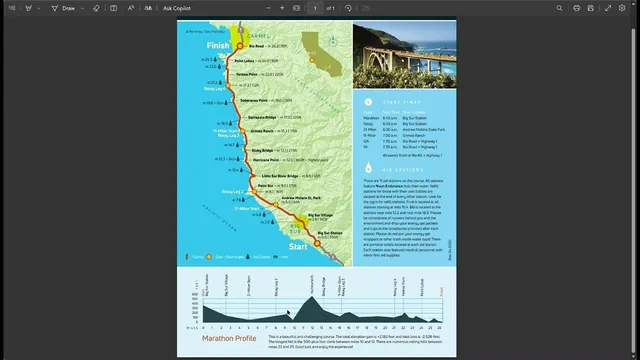Click the Read aloud icon
The width and height of the screenshot is (640, 360).
(131, 8)
